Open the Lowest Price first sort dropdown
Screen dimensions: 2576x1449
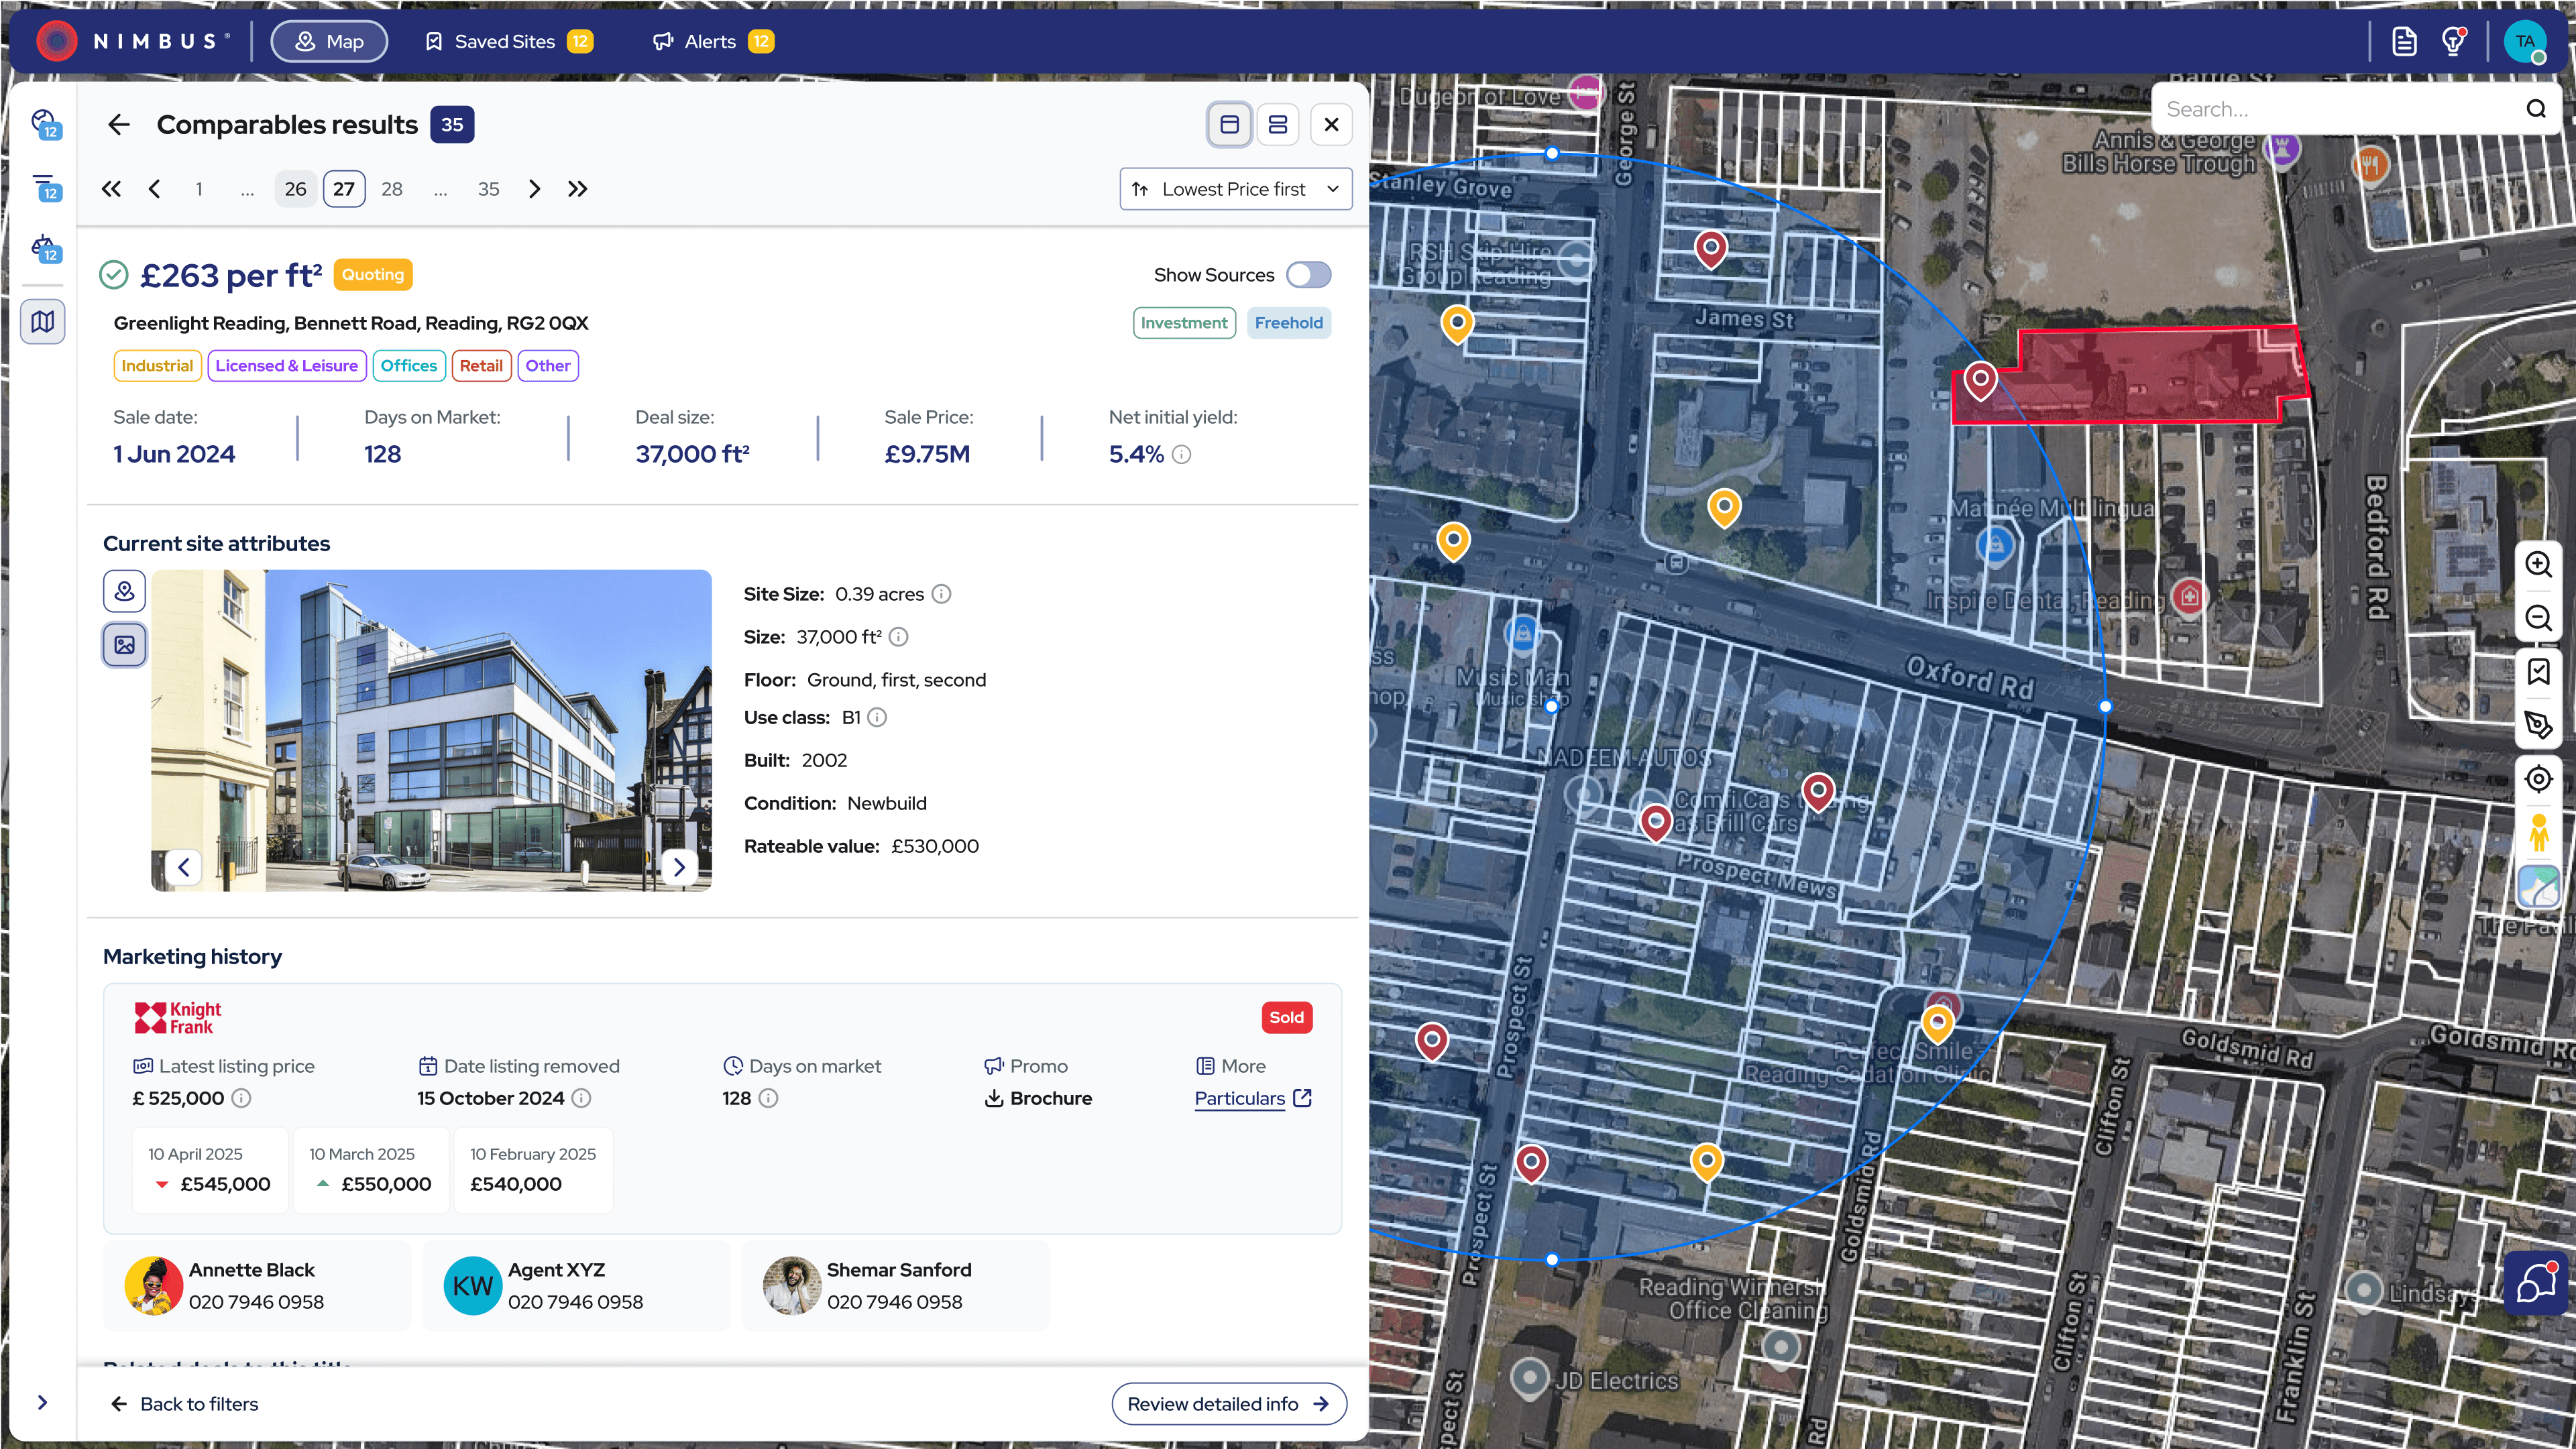1235,189
